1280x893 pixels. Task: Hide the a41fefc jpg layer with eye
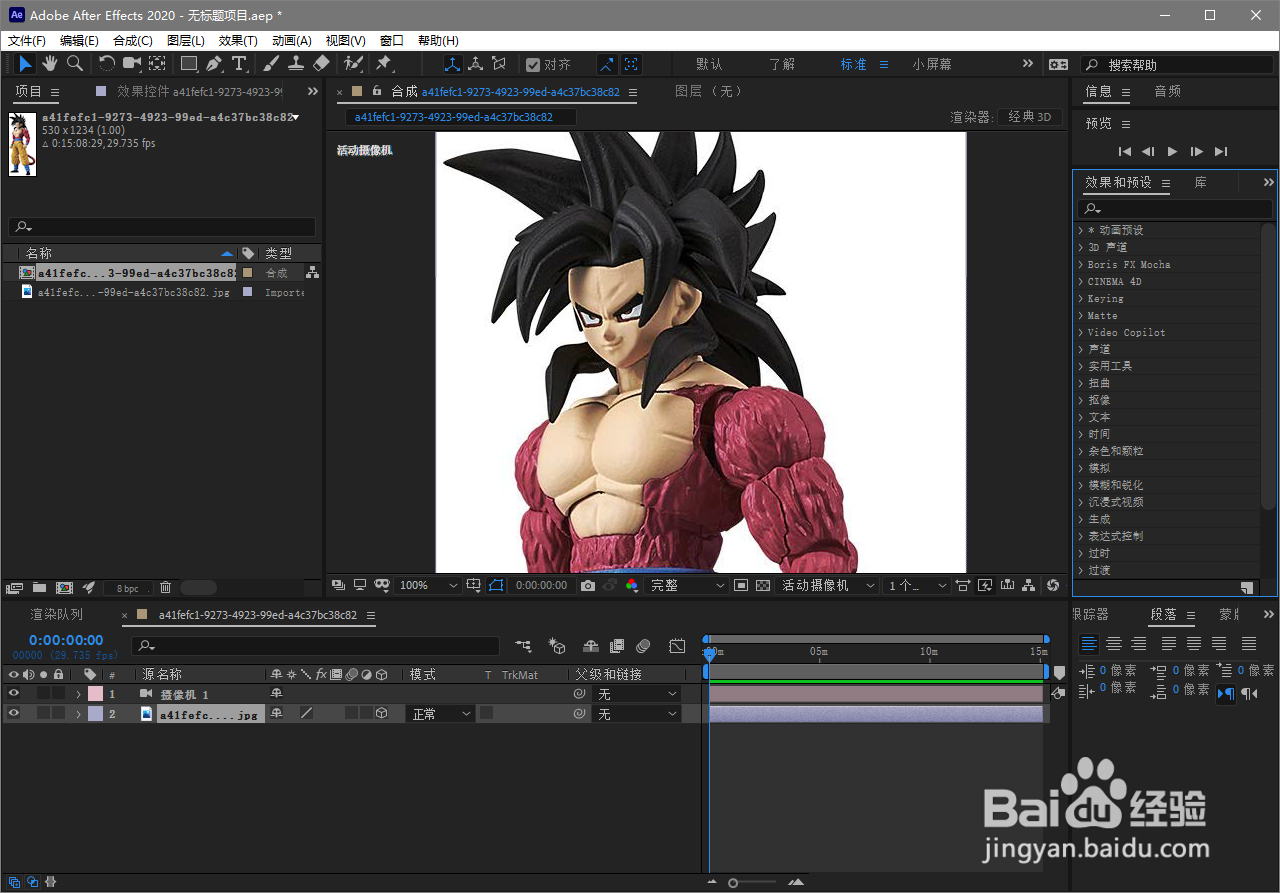pos(14,713)
